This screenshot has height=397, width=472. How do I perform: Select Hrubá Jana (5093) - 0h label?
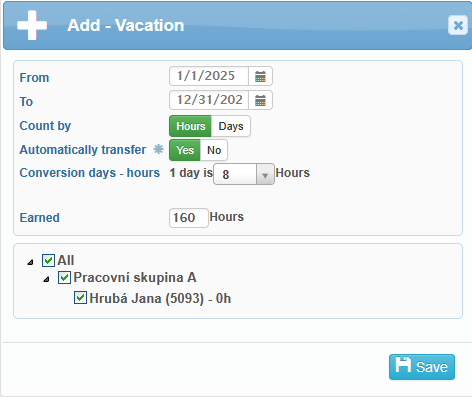160,298
